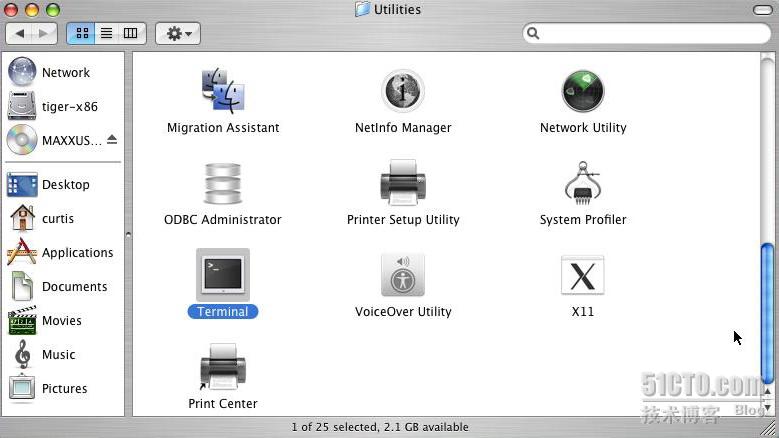Go forward to next folder
779x438 pixels.
click(x=44, y=33)
